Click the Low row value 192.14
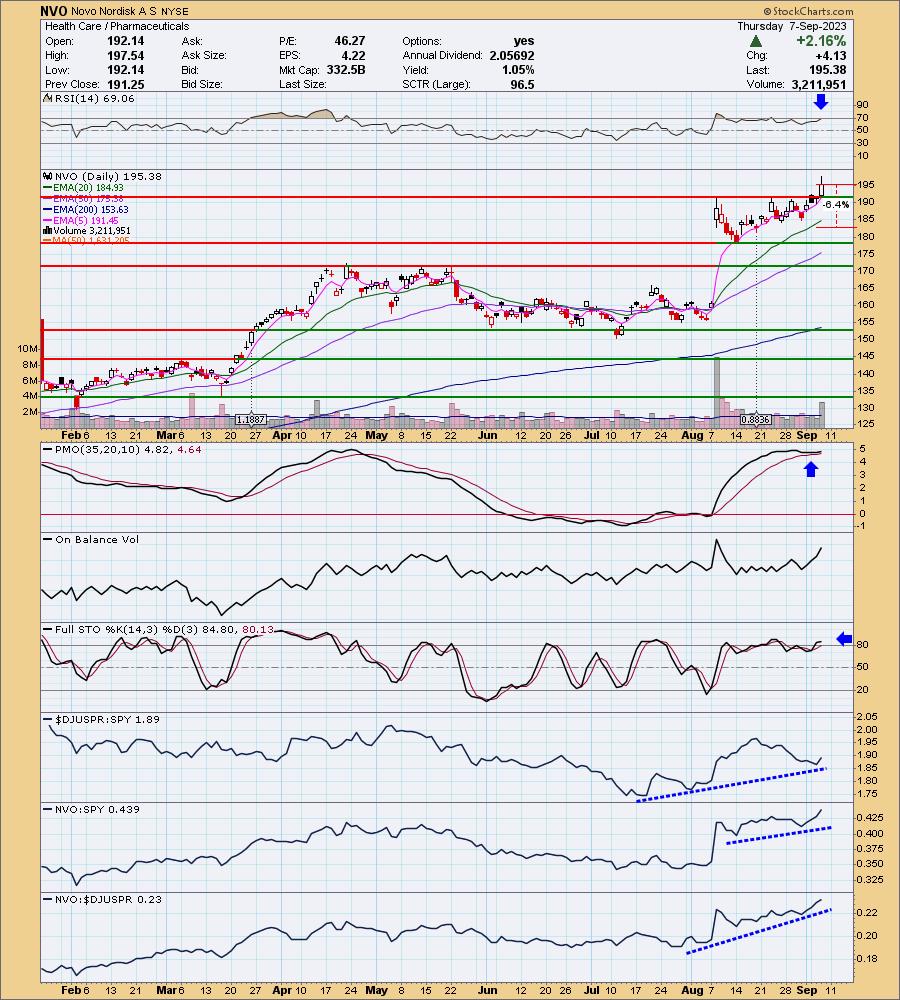Image resolution: width=900 pixels, height=1000 pixels. (125, 70)
